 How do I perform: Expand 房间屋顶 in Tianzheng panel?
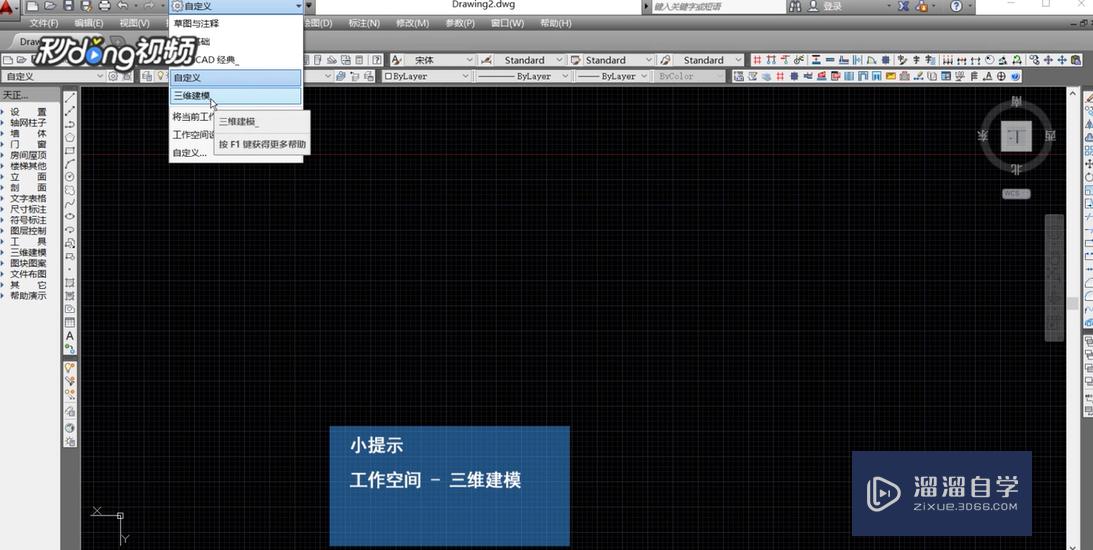tap(28, 155)
